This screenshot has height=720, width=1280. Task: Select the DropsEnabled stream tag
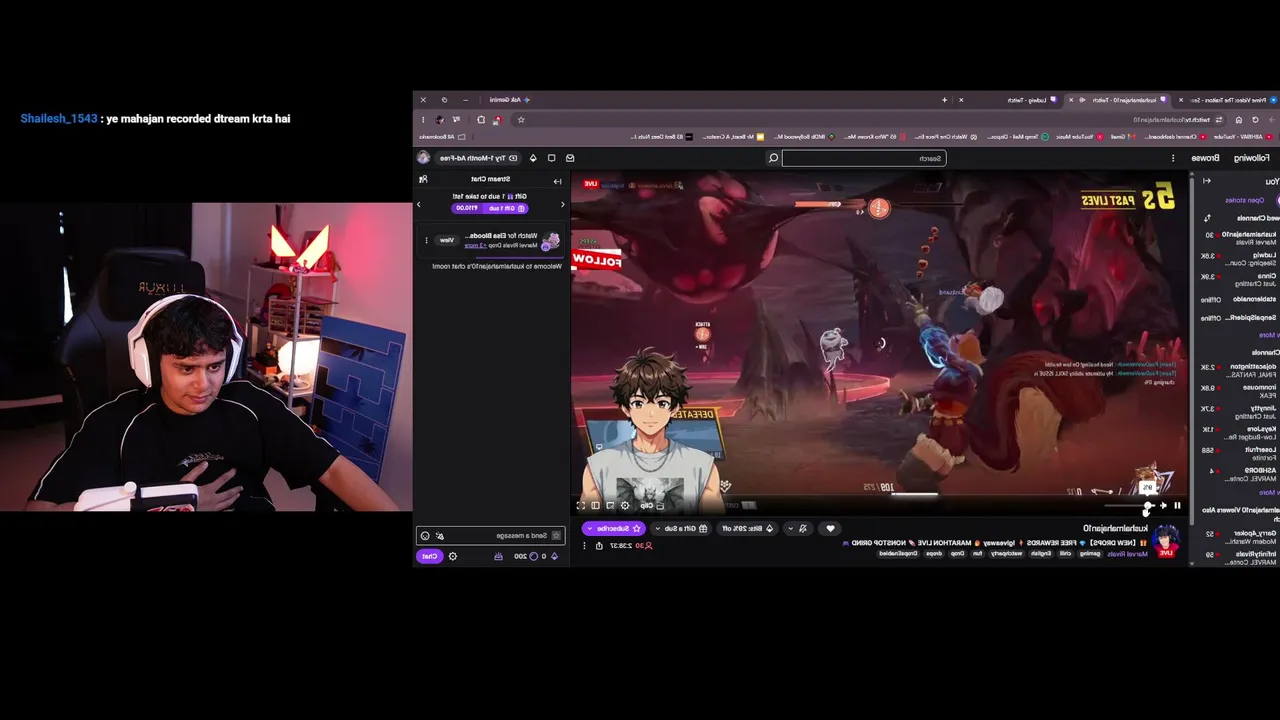899,553
